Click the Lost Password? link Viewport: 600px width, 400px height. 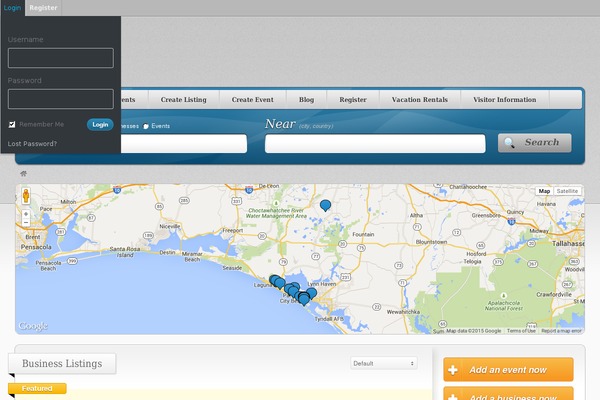(32, 144)
